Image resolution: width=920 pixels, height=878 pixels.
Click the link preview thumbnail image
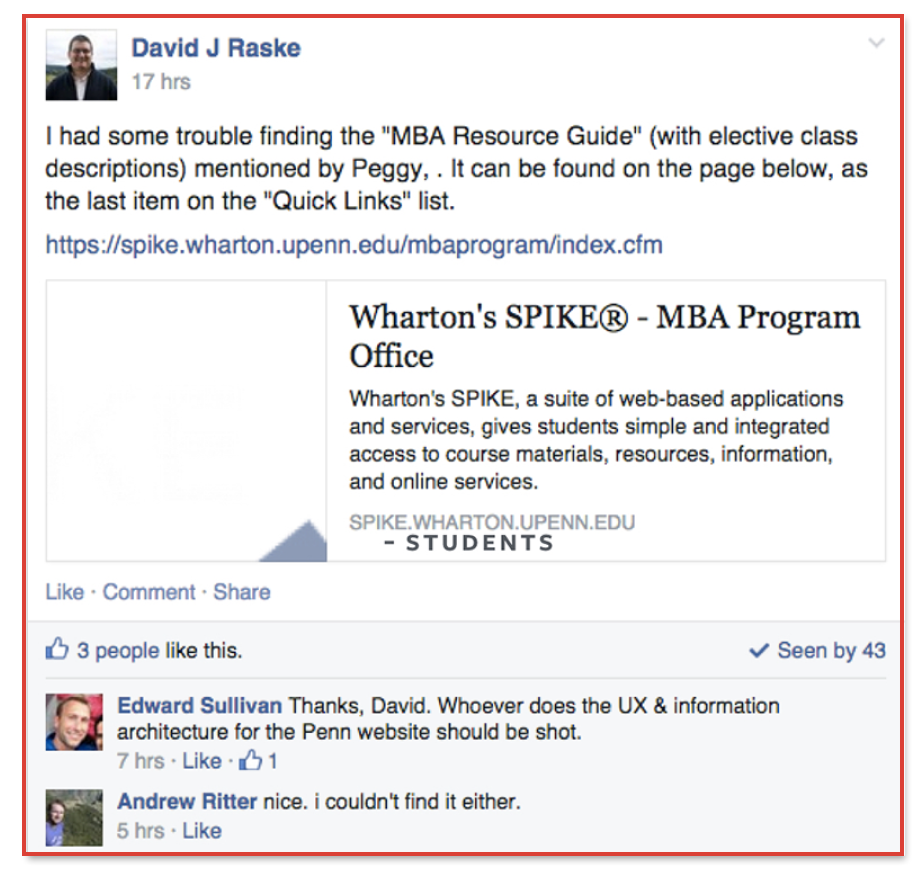[187, 421]
